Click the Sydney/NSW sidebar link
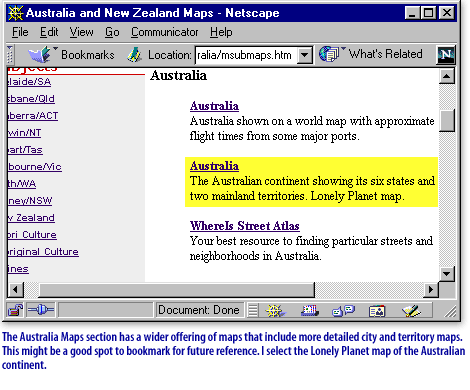The width and height of the screenshot is (470, 390). click(x=30, y=201)
